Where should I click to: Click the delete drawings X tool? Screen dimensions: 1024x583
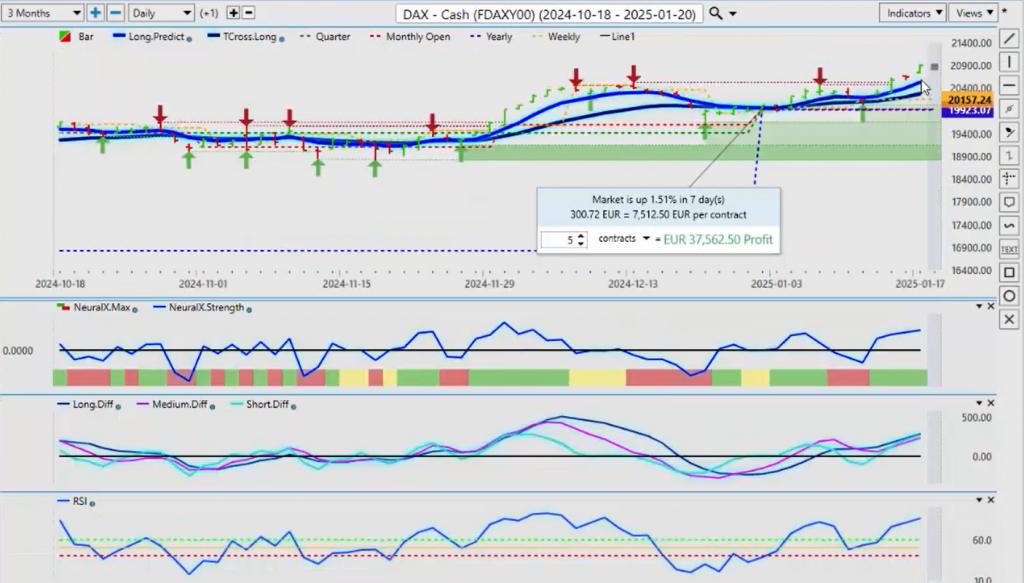point(1009,319)
